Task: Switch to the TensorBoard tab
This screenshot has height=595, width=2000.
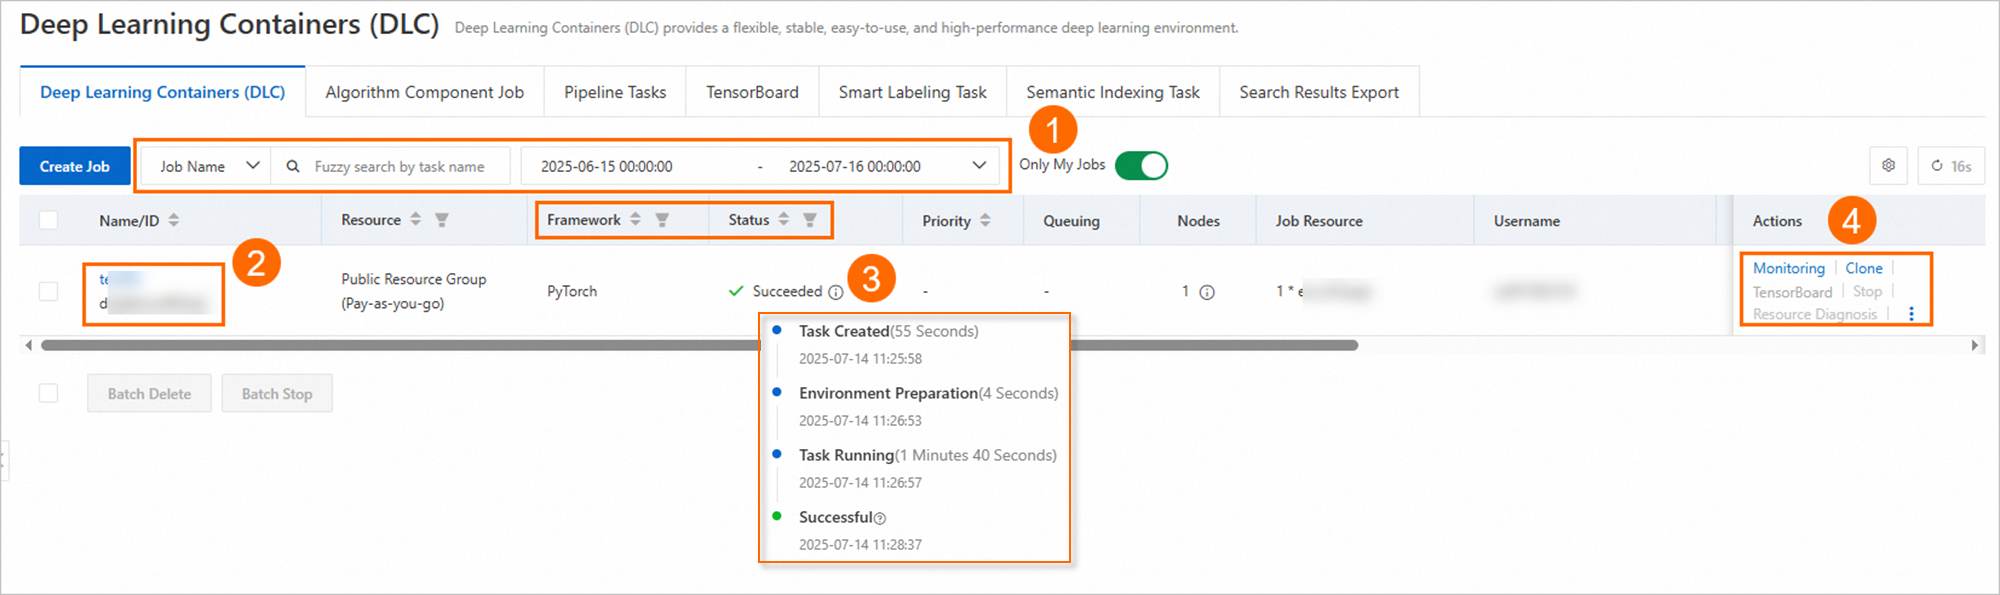Action: 752,92
